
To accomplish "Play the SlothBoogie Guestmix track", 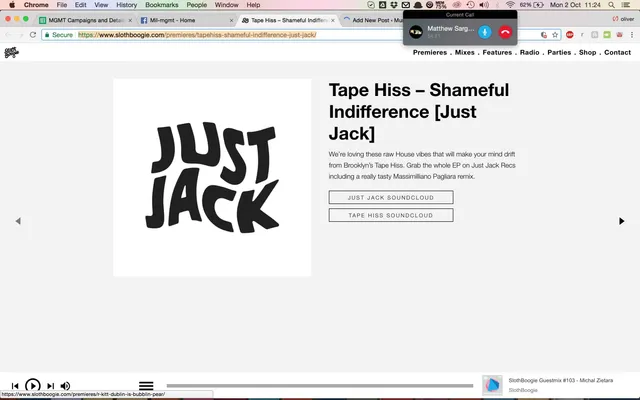I will pyautogui.click(x=33, y=385).
